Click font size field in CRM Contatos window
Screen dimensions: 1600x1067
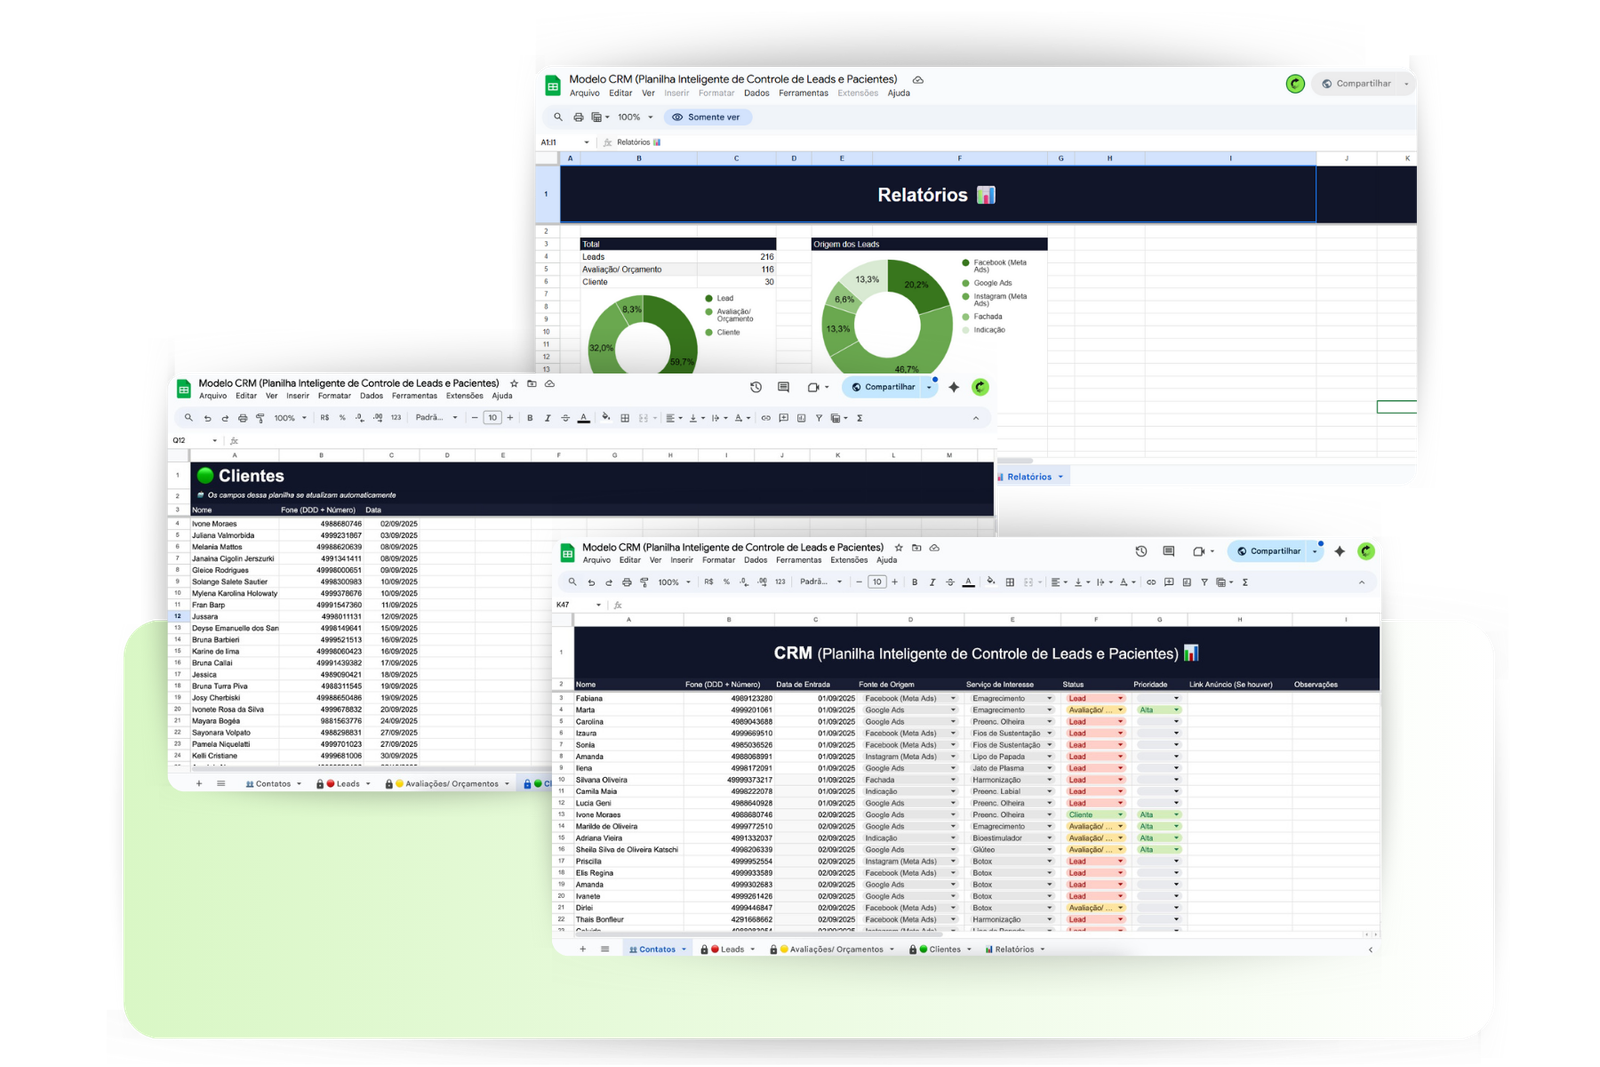tap(877, 582)
